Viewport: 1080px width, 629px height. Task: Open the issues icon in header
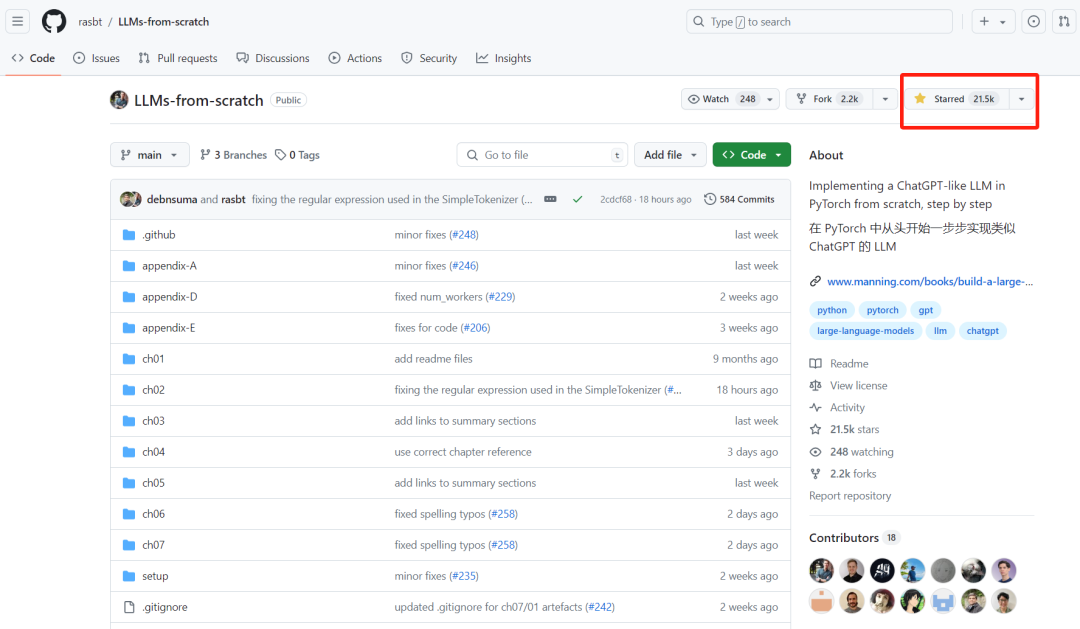pos(1033,21)
